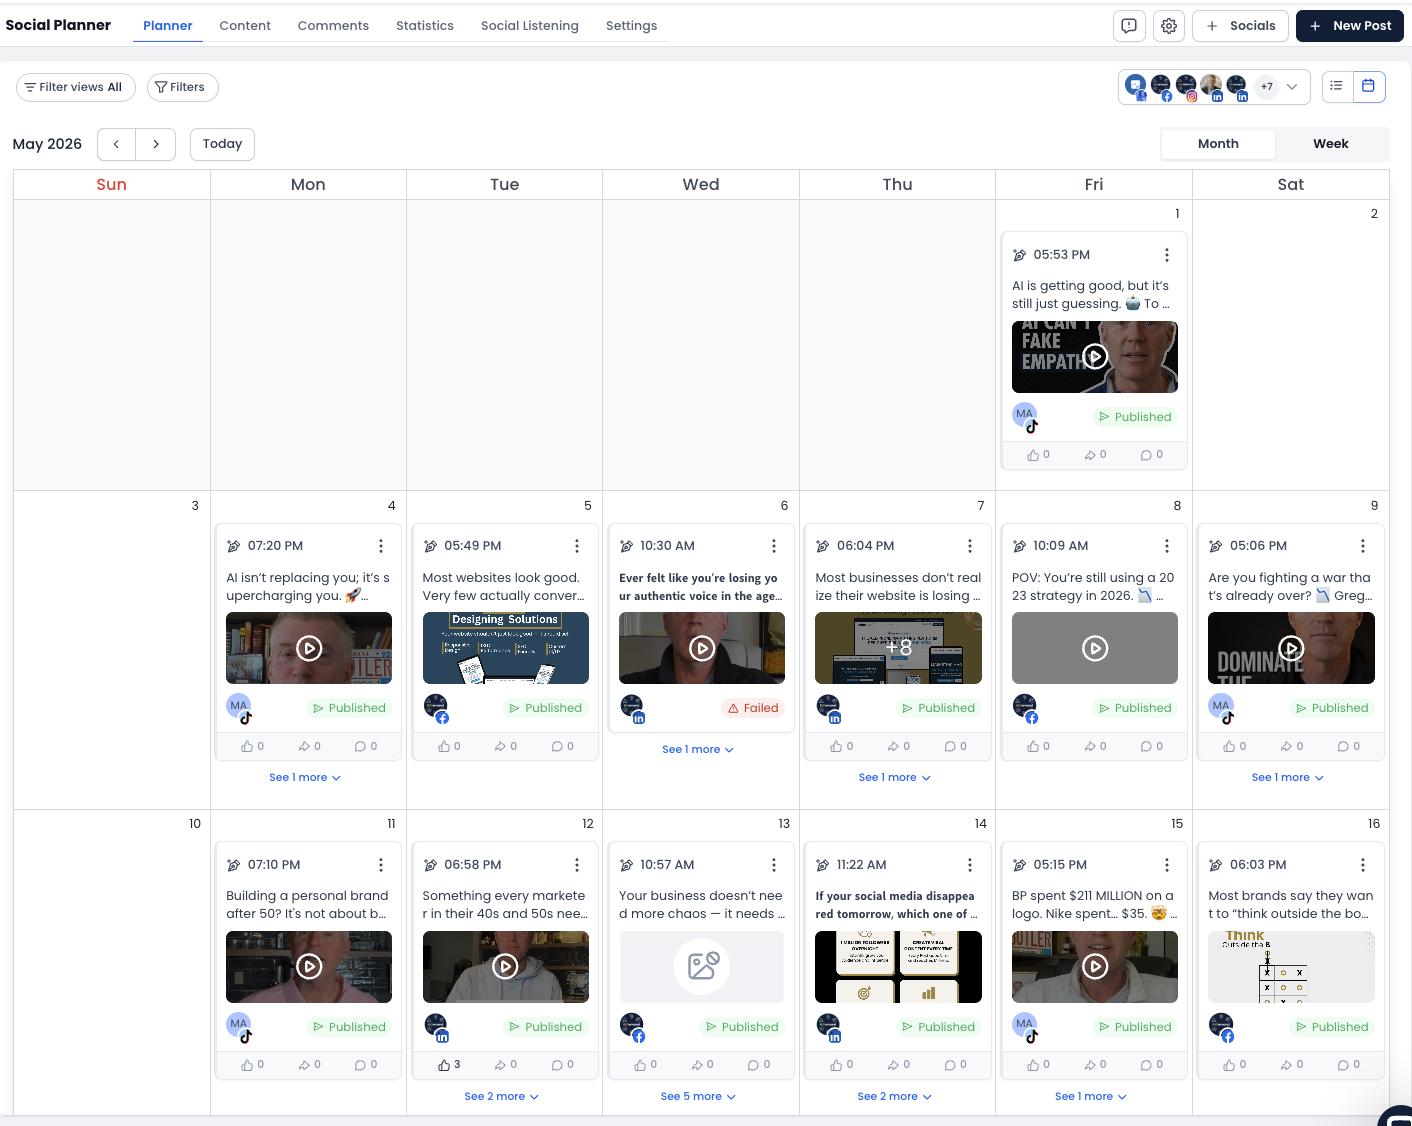
Task: Click like icon on 06:58 PM post
Action: coord(444,1065)
